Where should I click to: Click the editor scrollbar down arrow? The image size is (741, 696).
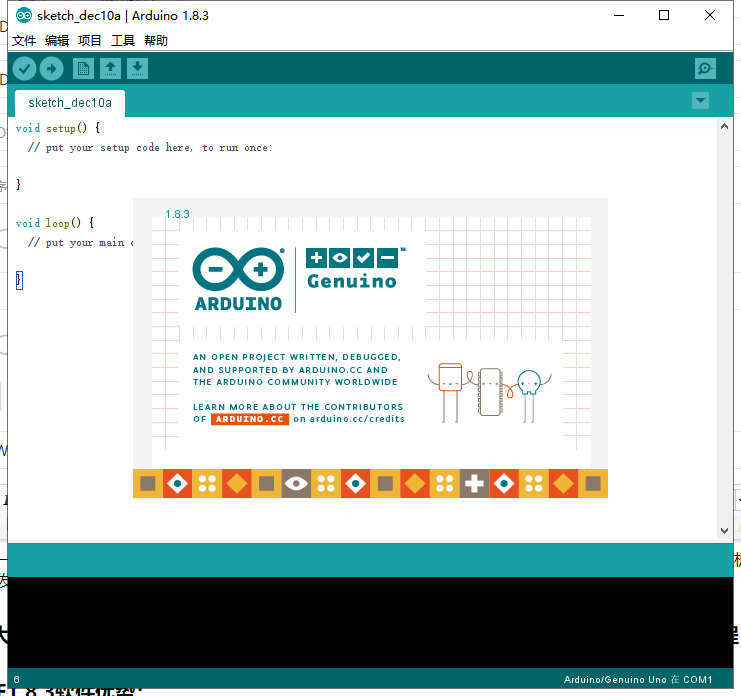(724, 531)
